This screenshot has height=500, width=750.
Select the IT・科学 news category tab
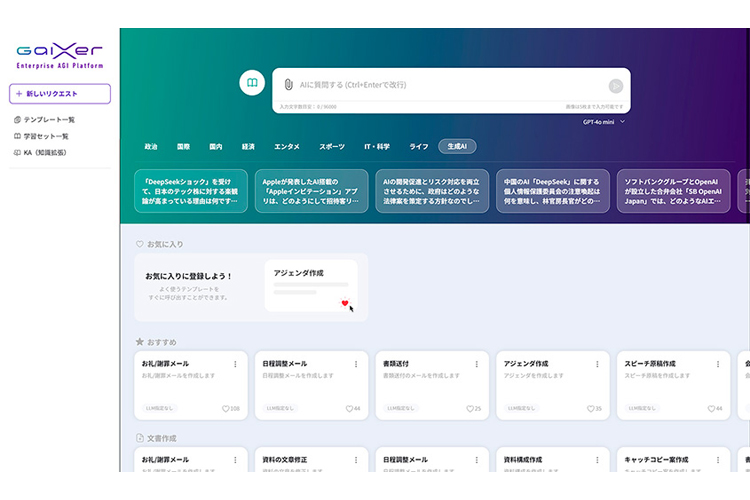click(376, 146)
